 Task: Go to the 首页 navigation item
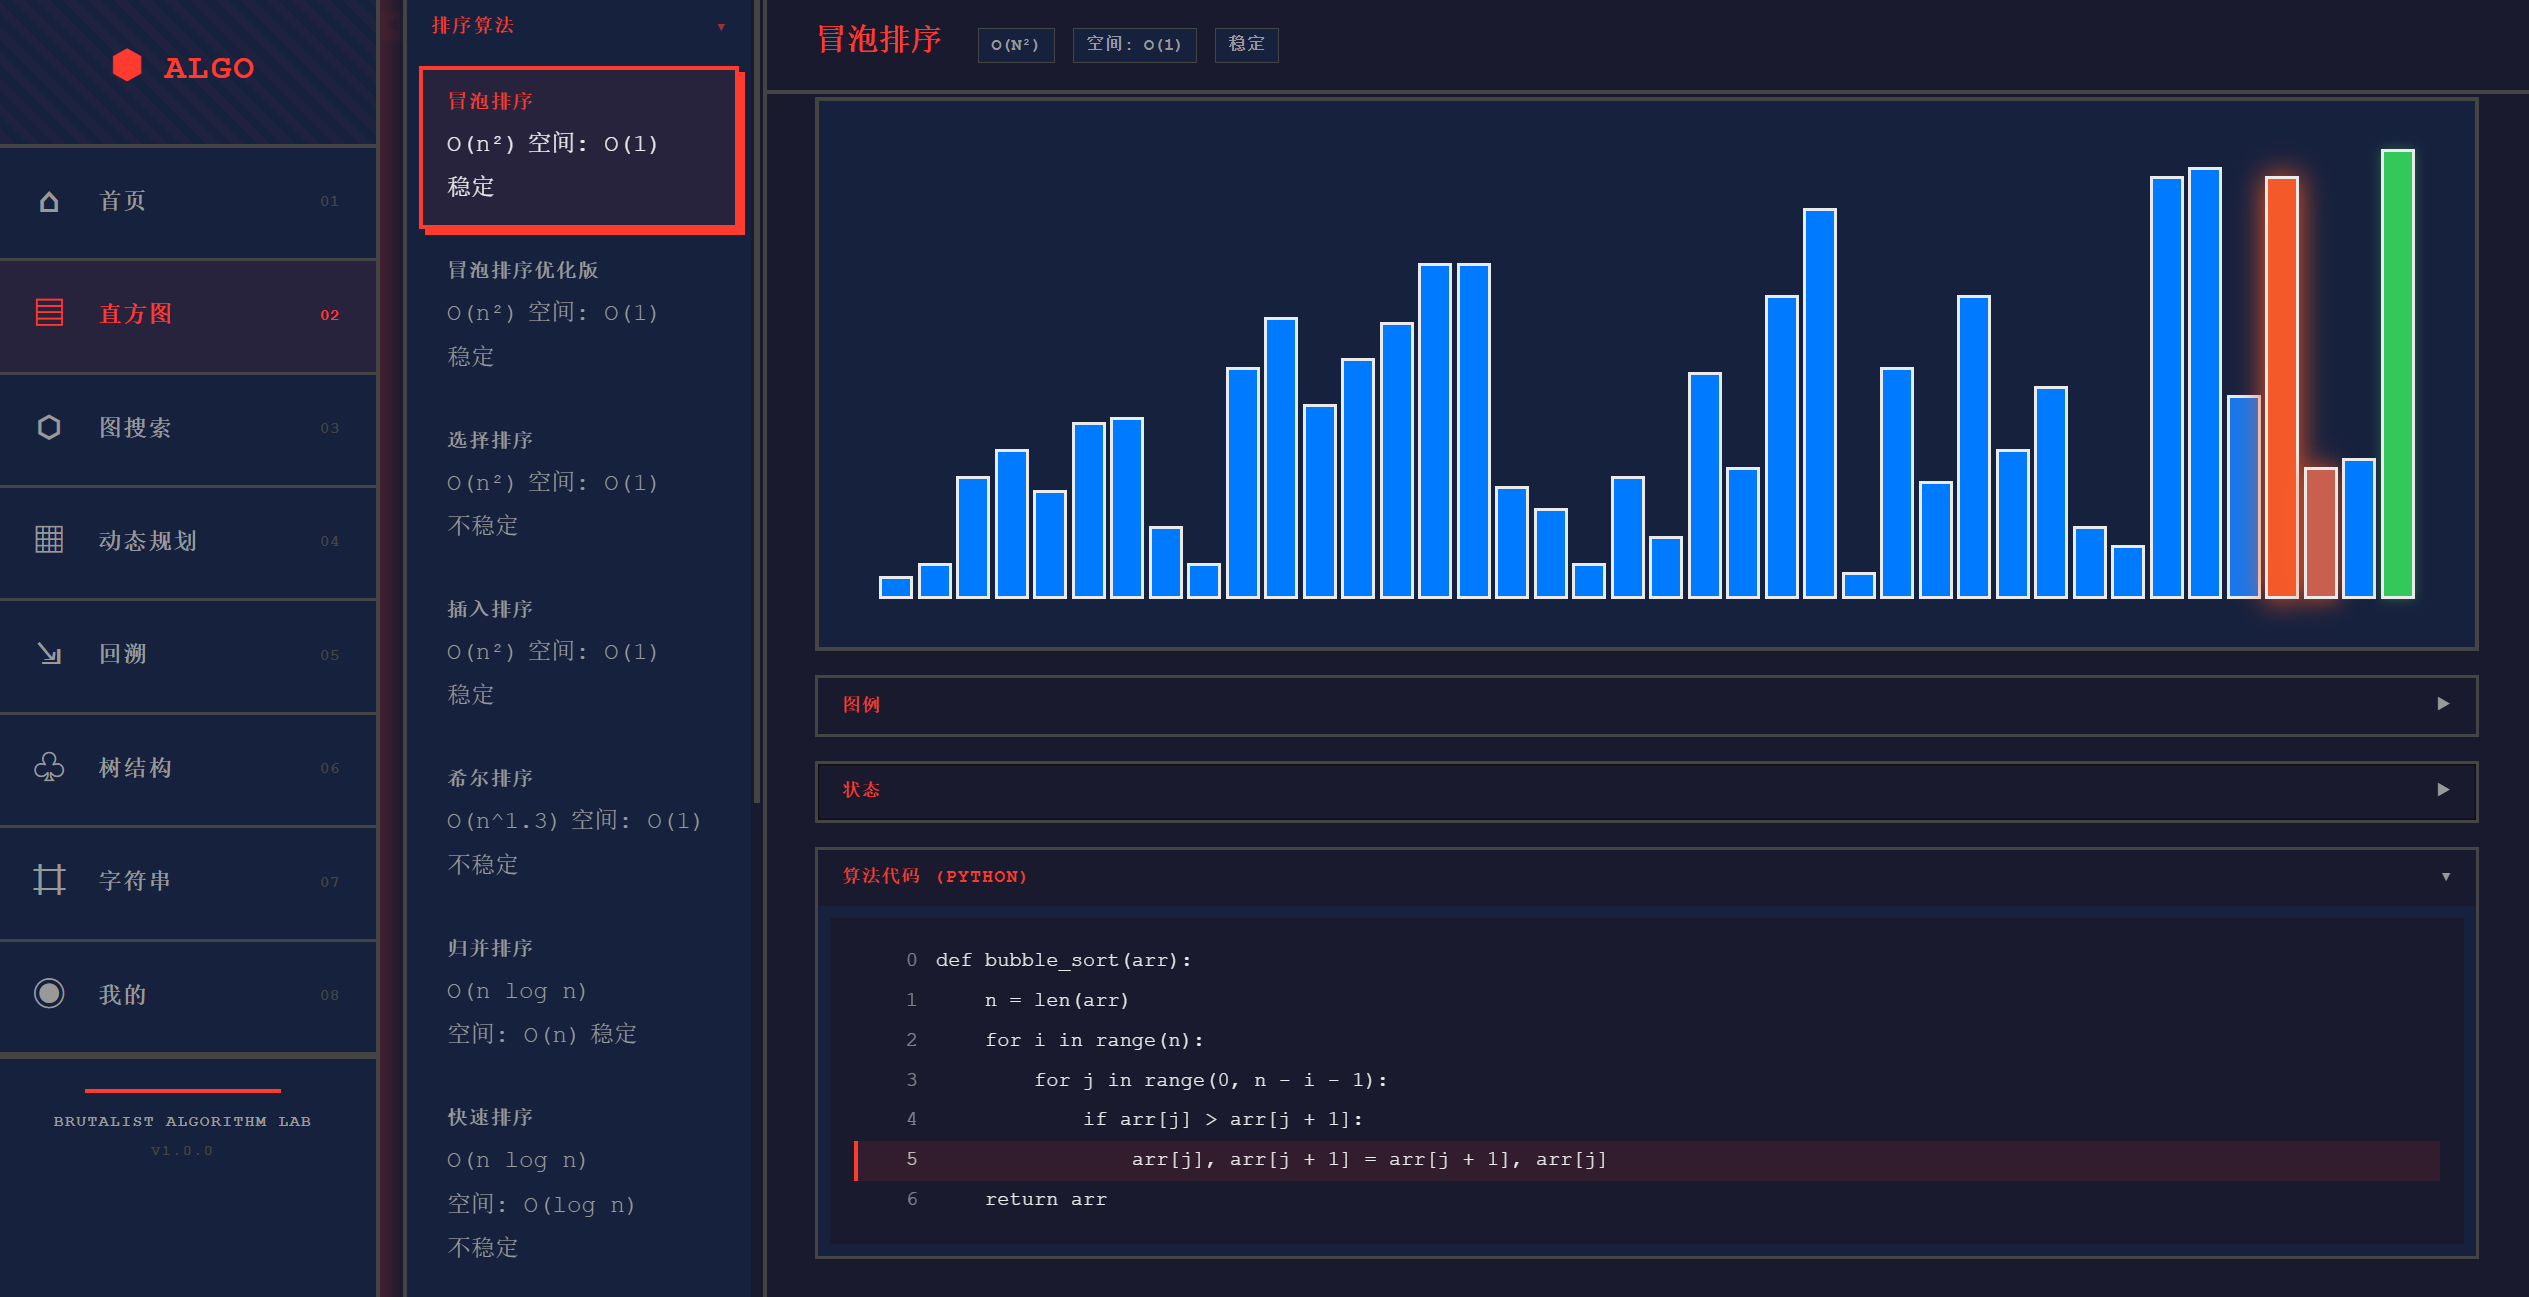coord(188,202)
